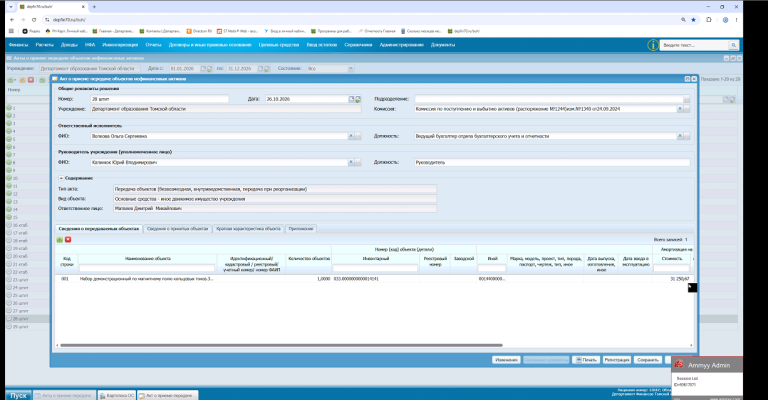
Task: Click the red delete icon in acts list toolbar
Action: click(x=31, y=80)
